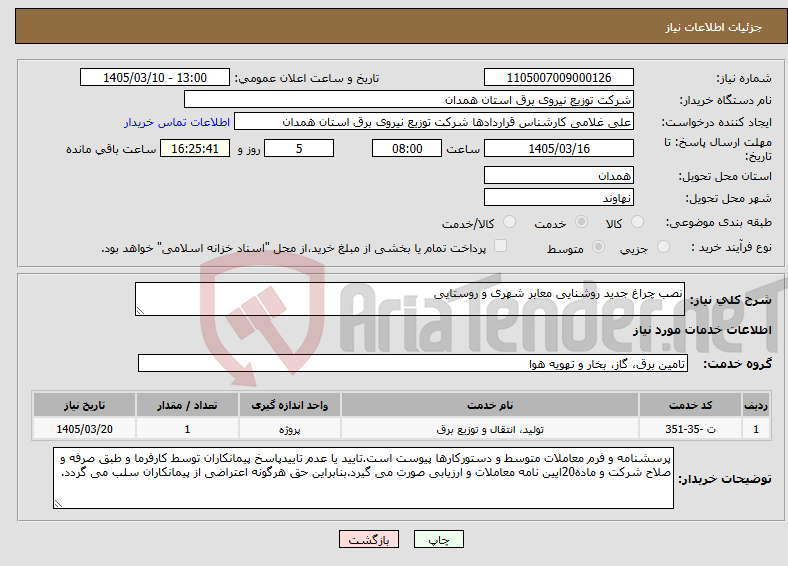
Task: Click the deadline time field 08:00
Action: click(x=407, y=148)
